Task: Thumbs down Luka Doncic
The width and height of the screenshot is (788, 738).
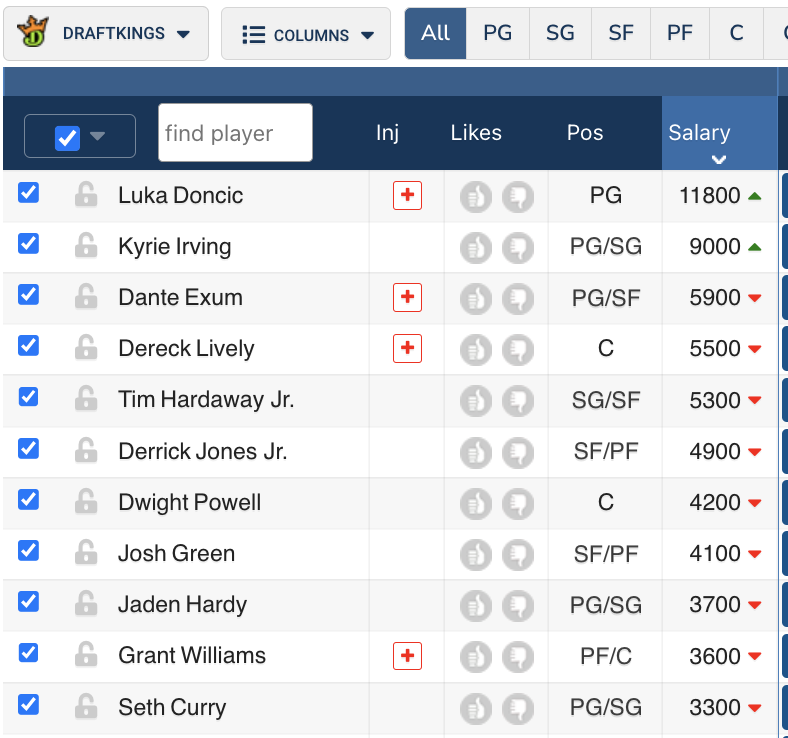Action: tap(518, 196)
